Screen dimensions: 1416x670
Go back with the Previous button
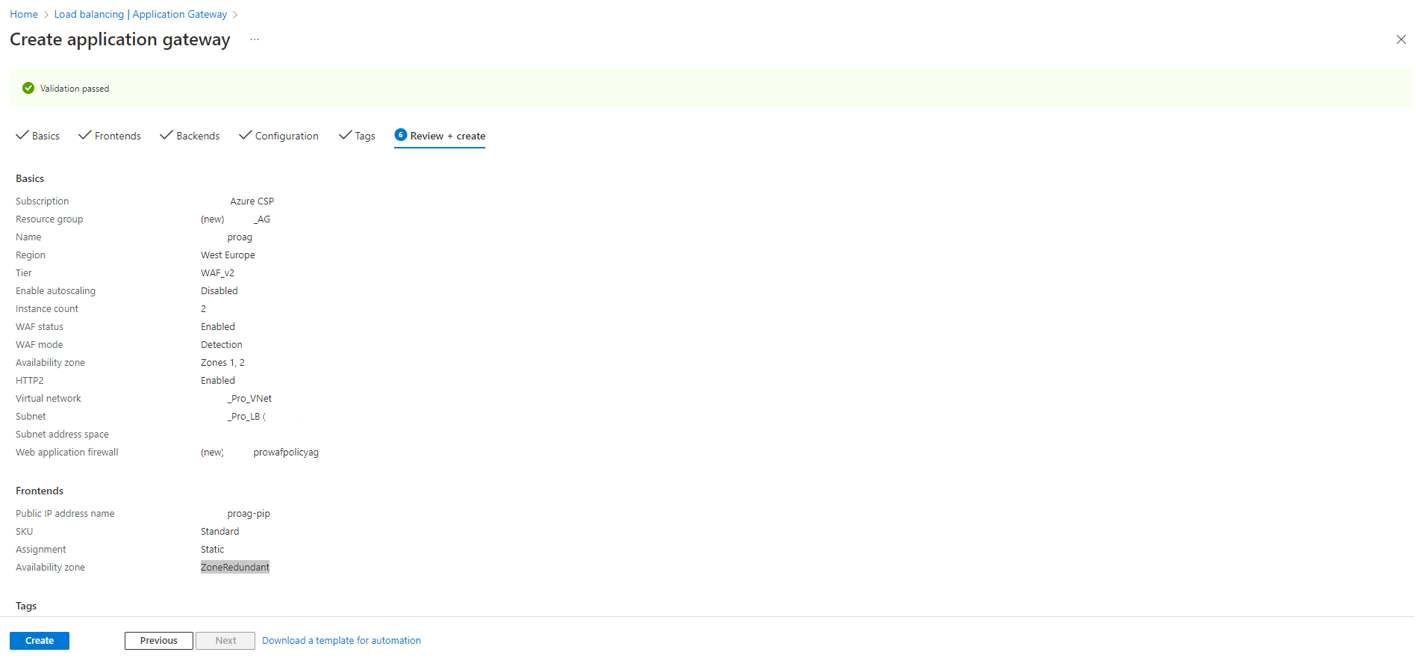click(x=158, y=641)
